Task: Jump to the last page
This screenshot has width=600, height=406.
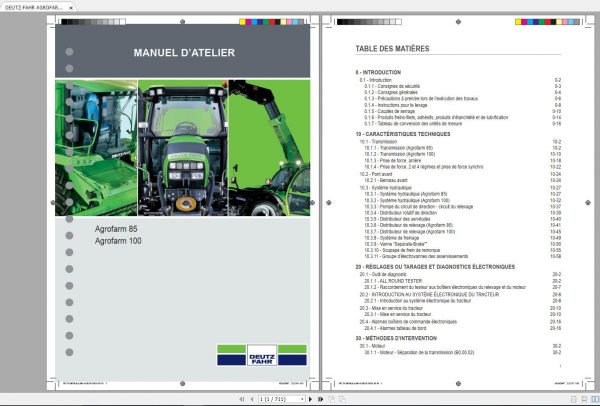Action: (321, 399)
